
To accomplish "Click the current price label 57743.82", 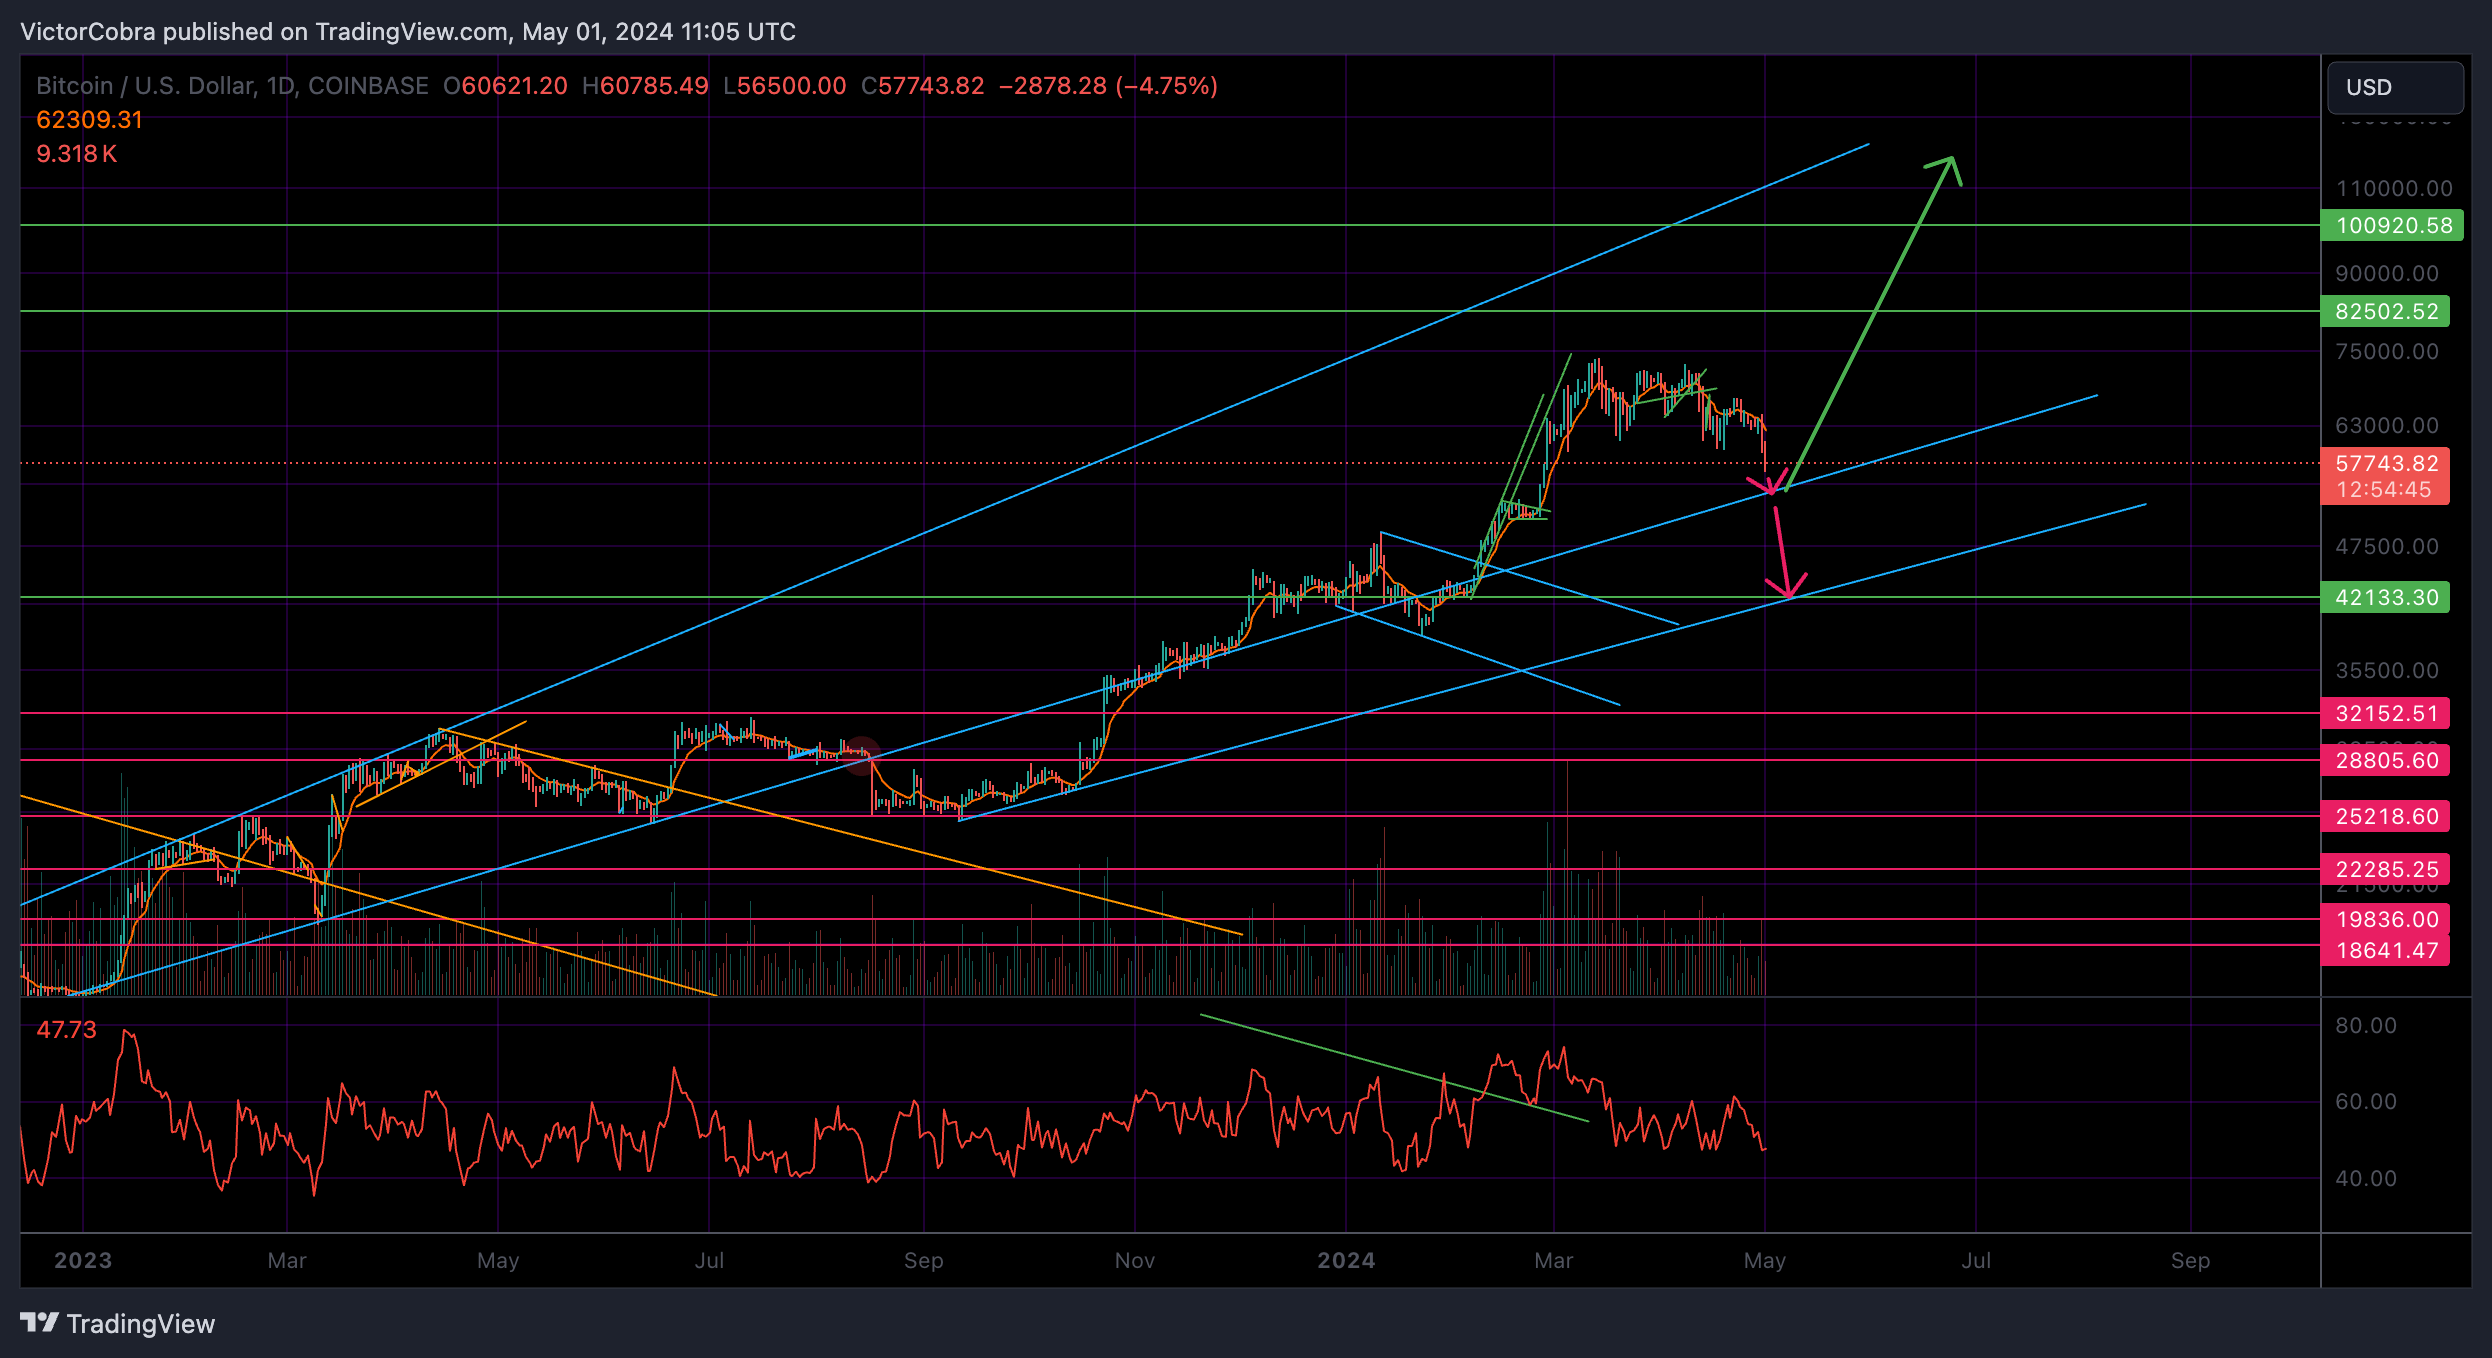I will [2385, 463].
